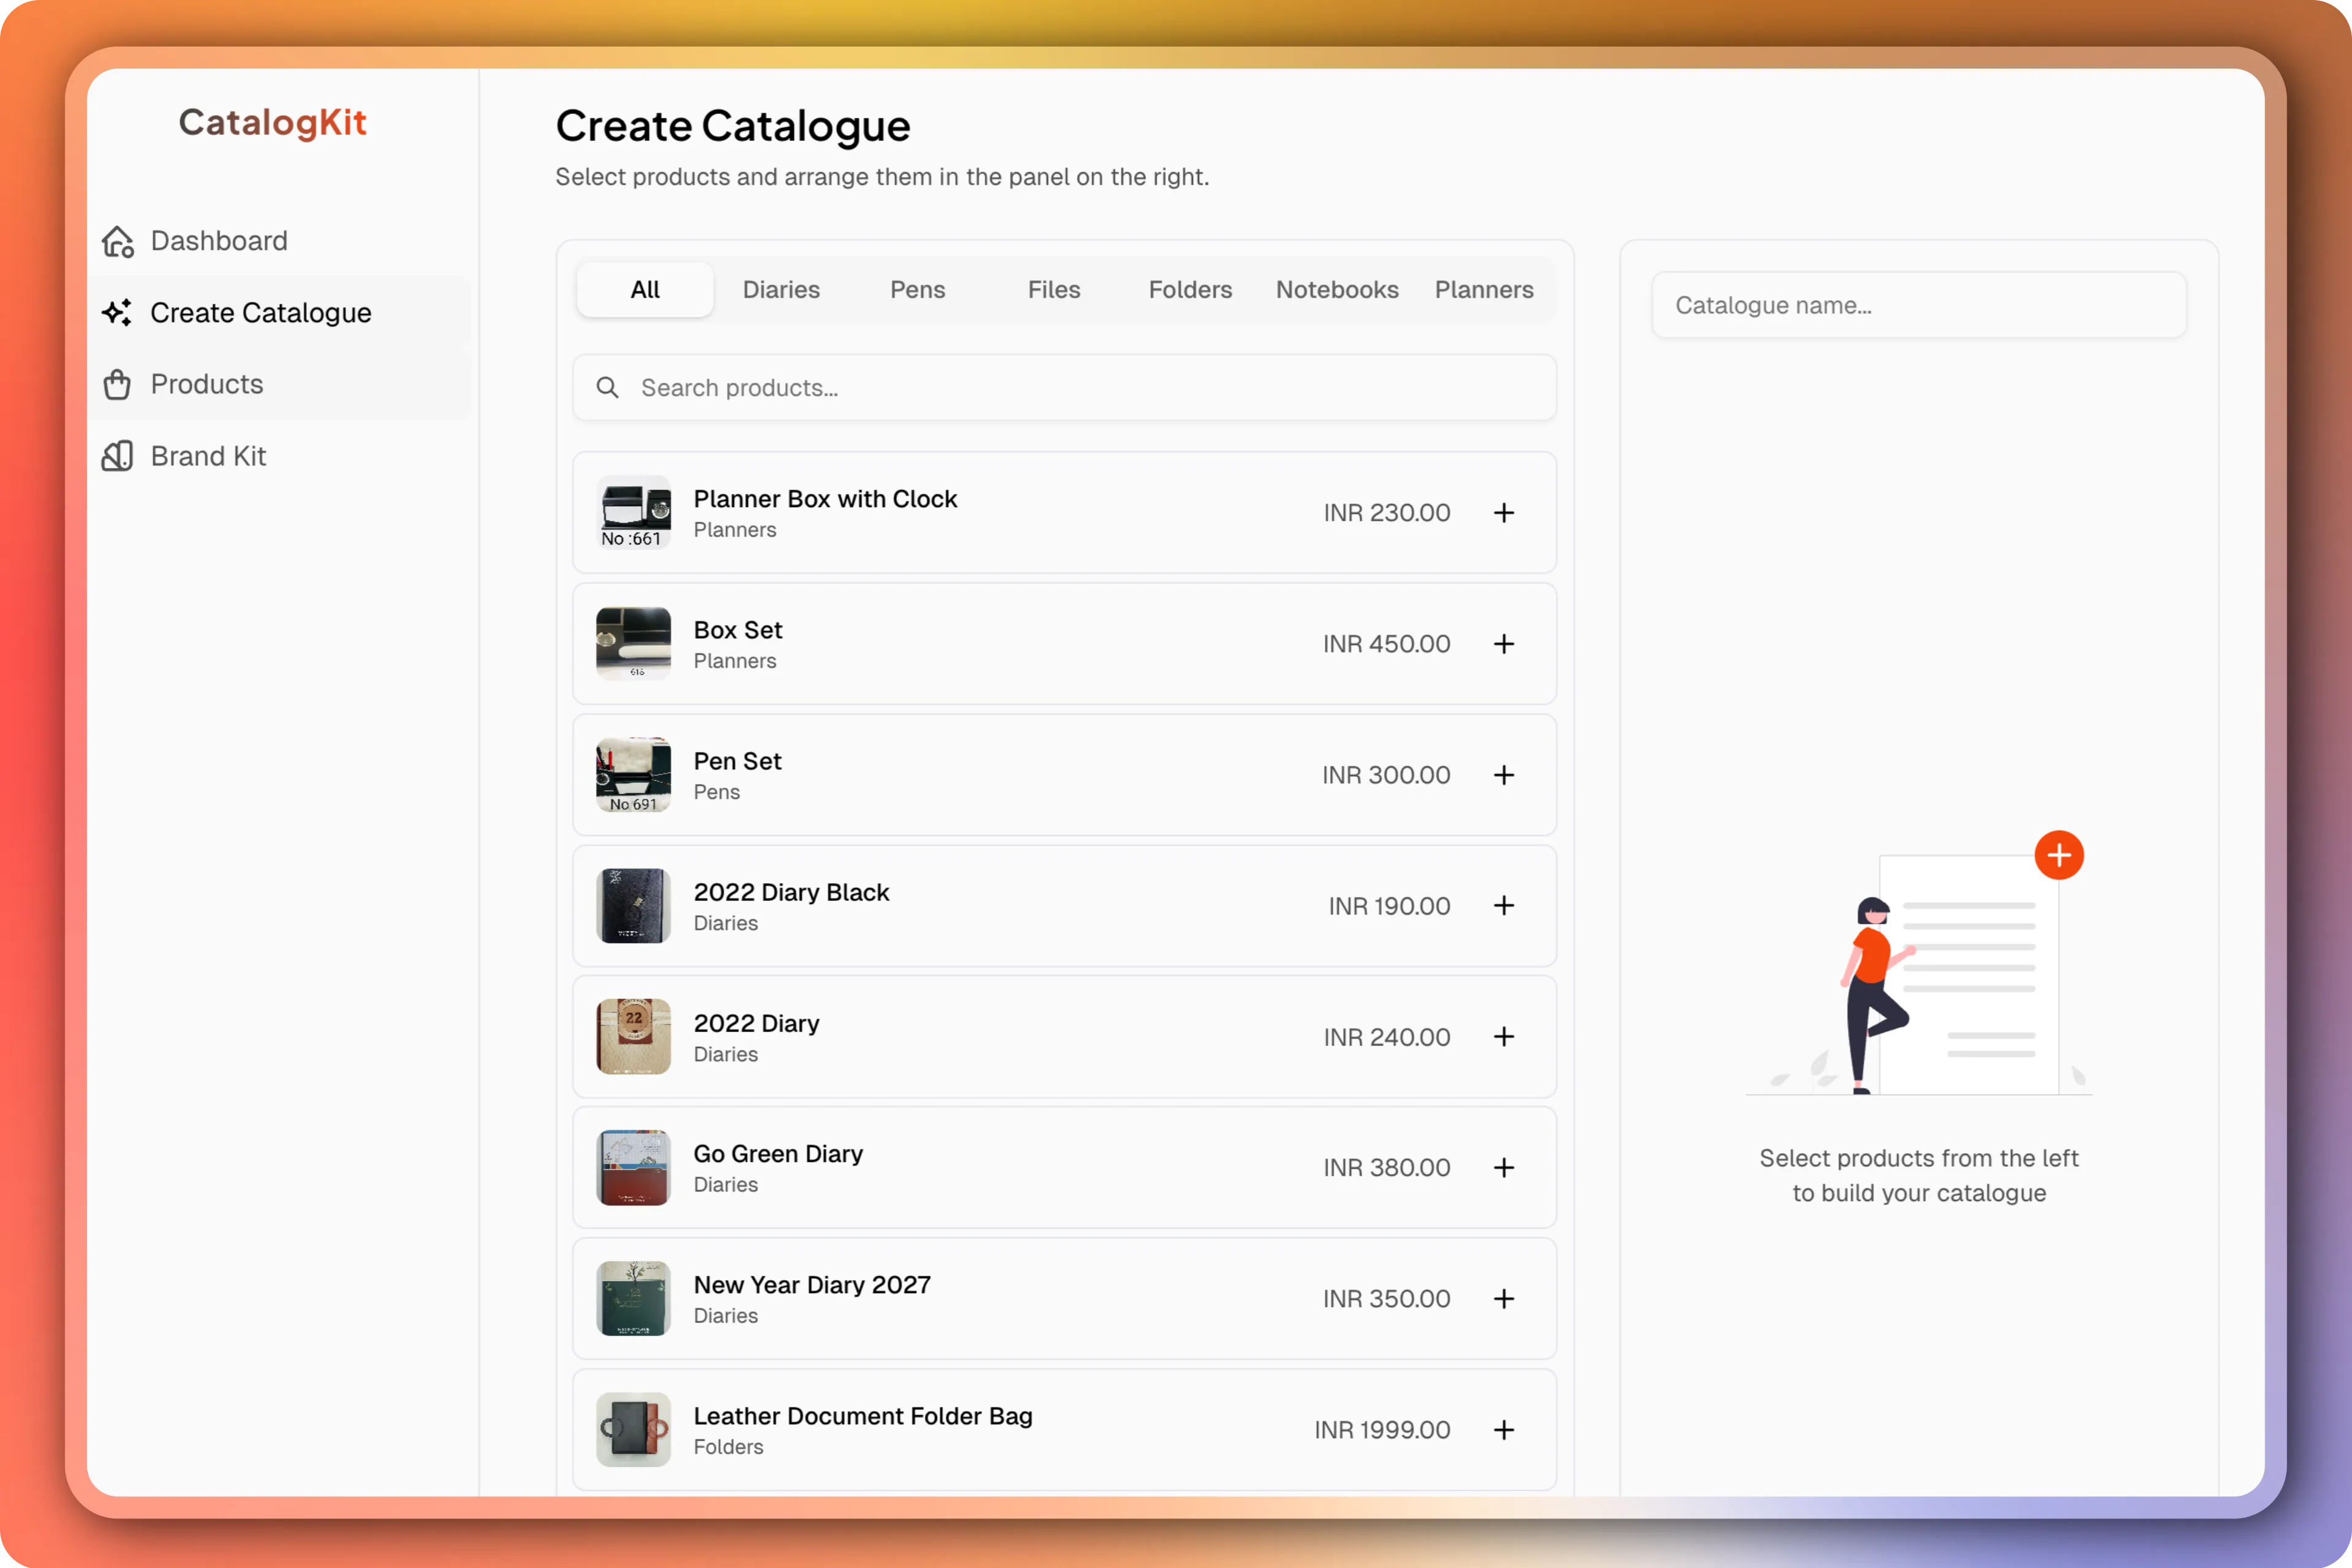Image resolution: width=2352 pixels, height=1568 pixels.
Task: Click the price 'INR 350.00'
Action: click(1386, 1299)
